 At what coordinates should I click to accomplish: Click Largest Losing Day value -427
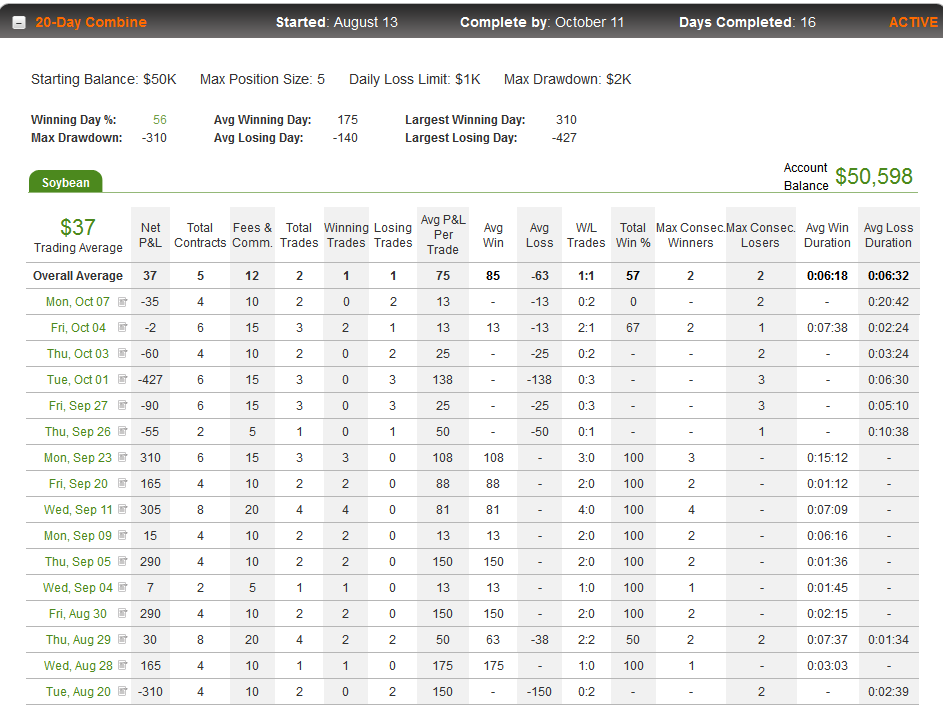click(564, 138)
